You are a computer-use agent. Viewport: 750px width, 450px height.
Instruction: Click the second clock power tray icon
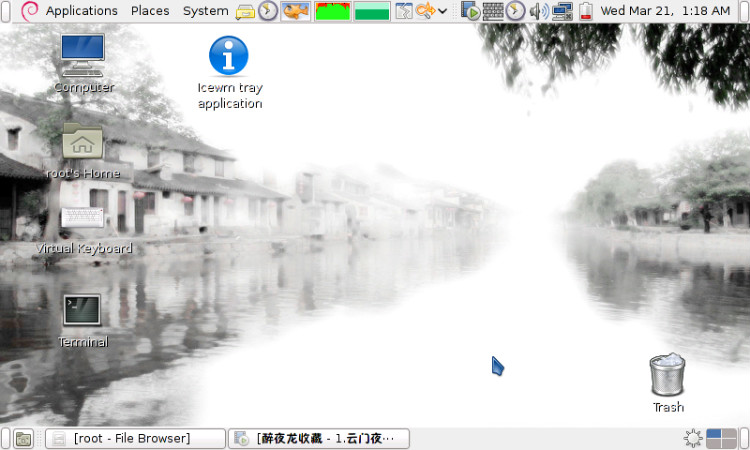pyautogui.click(x=515, y=11)
